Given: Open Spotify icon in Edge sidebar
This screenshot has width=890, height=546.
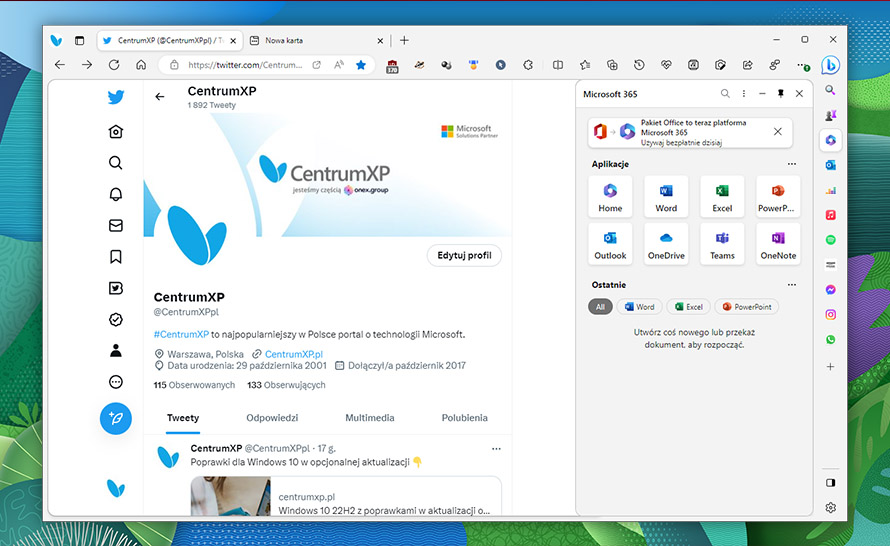Looking at the screenshot, I should pyautogui.click(x=830, y=240).
